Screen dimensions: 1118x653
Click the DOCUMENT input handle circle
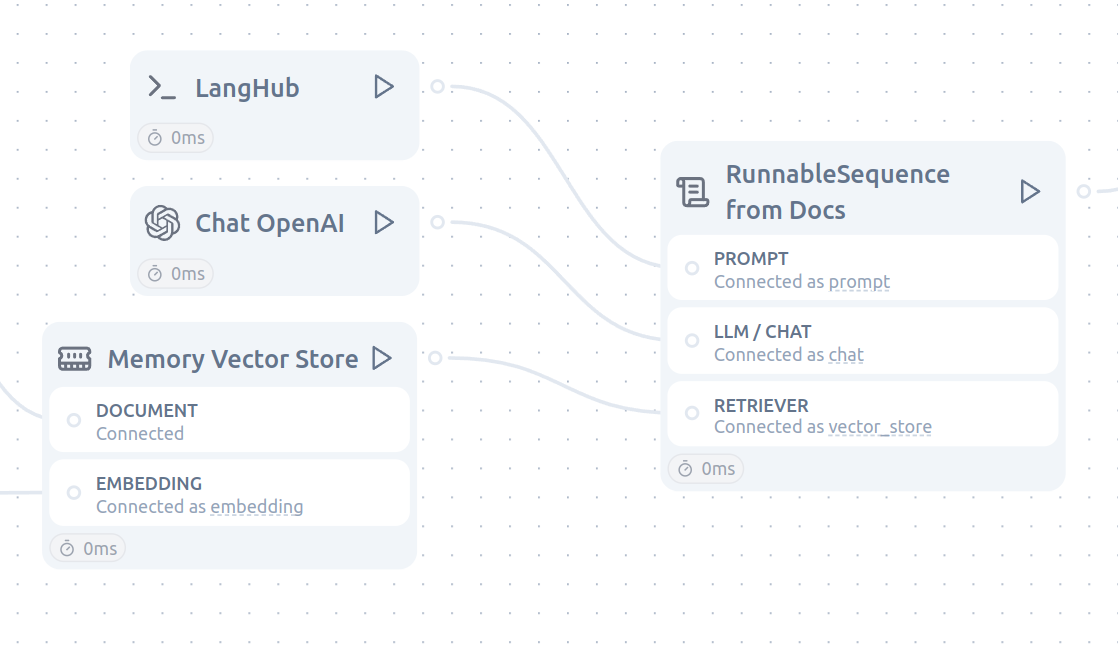pos(73,420)
